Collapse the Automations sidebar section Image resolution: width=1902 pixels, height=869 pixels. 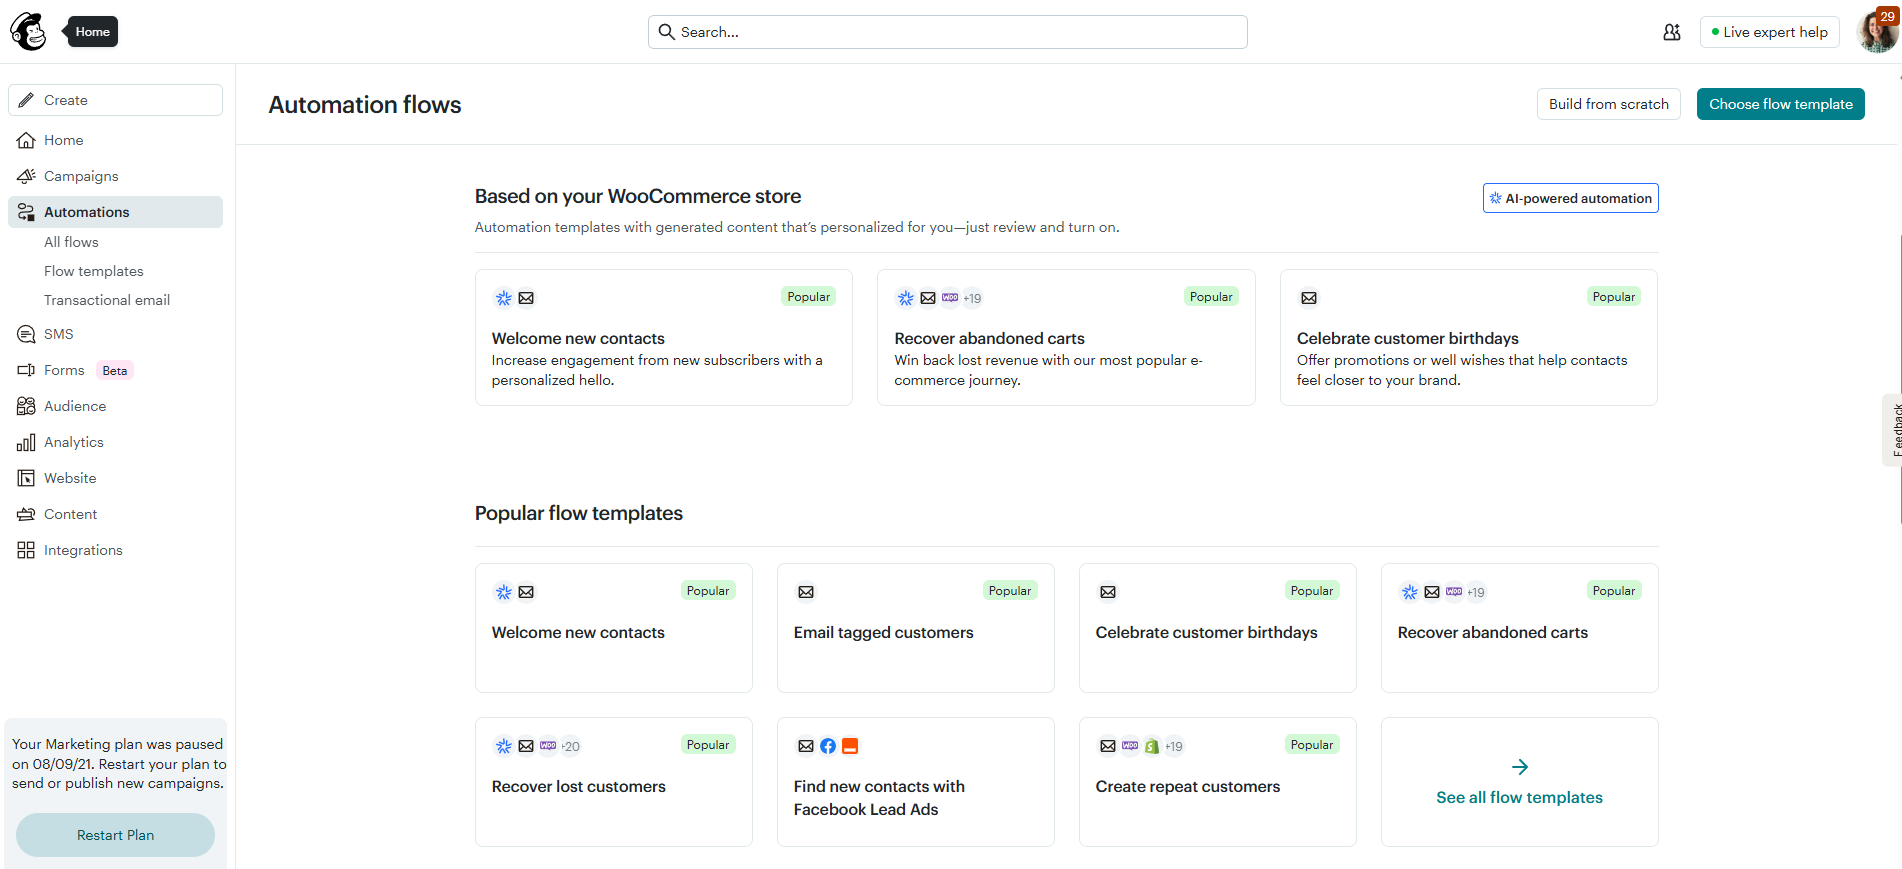coord(86,212)
